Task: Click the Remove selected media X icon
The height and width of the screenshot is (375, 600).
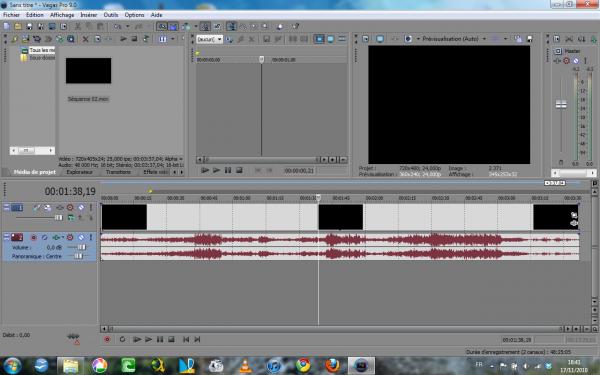Action: click(86, 39)
